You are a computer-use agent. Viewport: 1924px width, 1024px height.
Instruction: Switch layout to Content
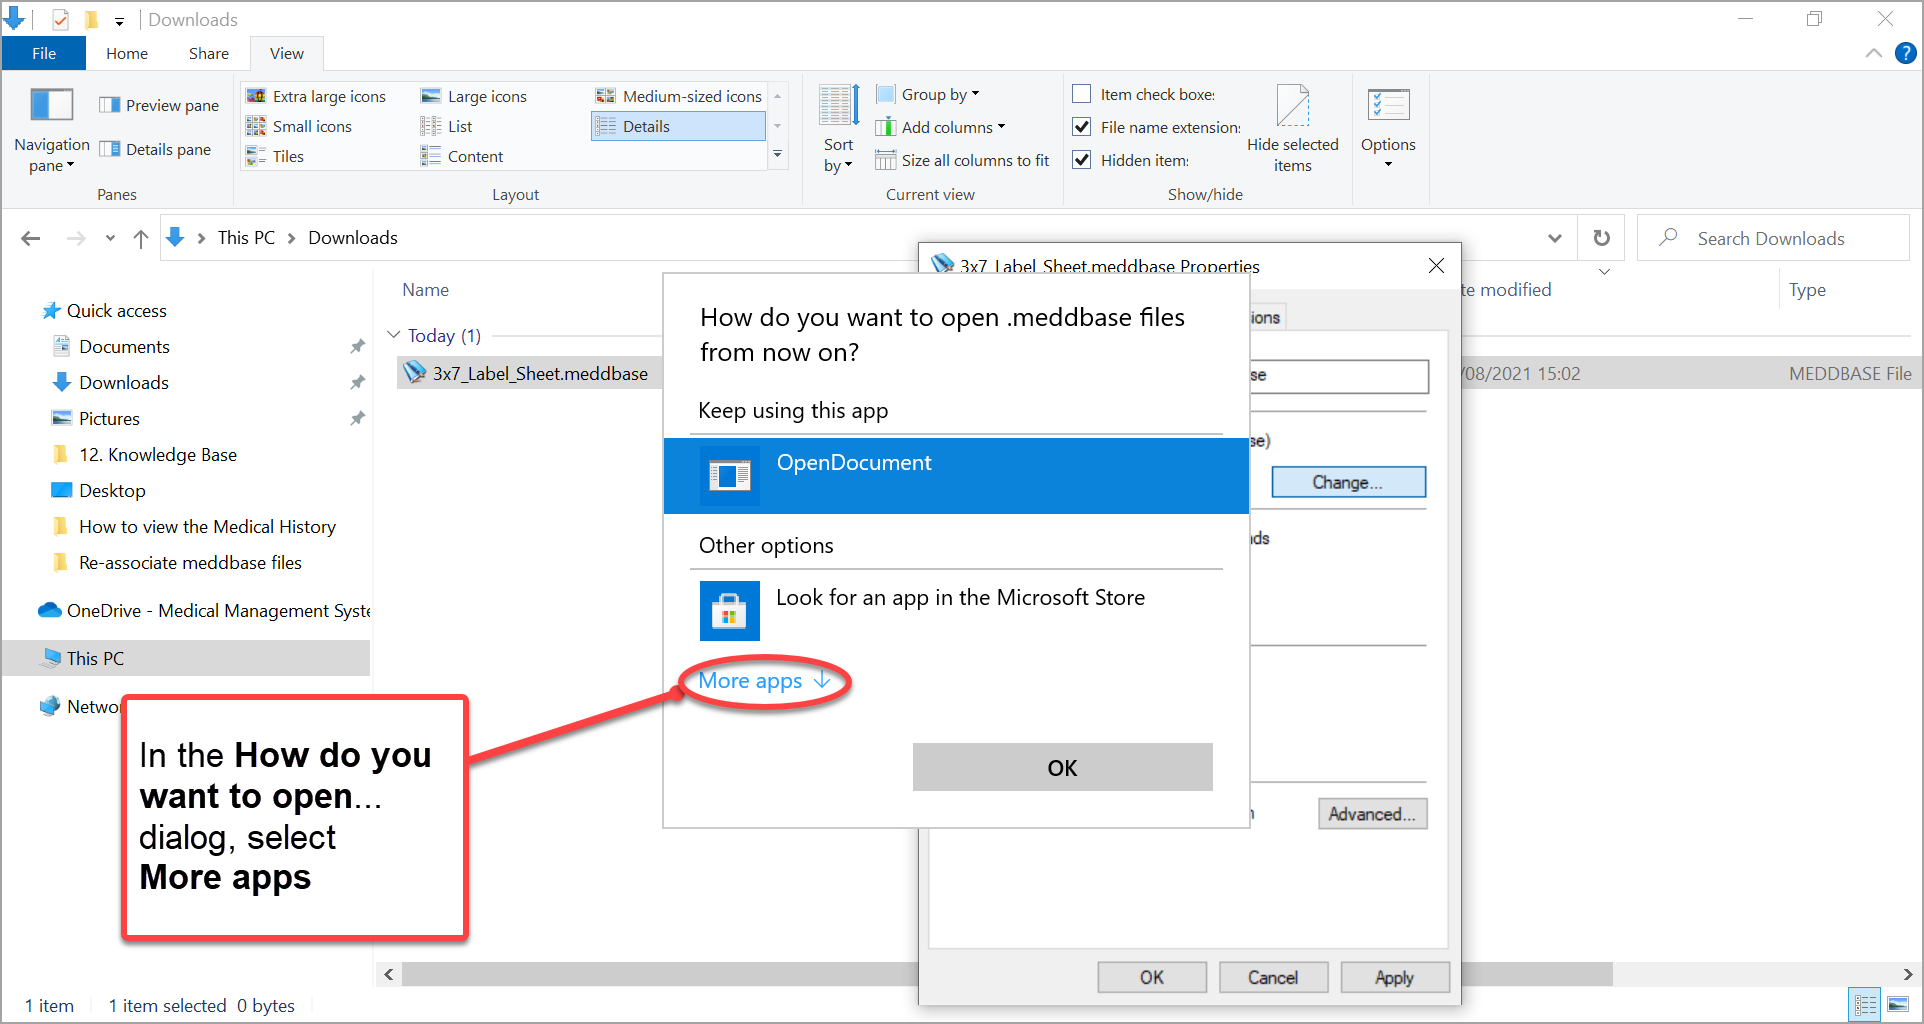[462, 156]
